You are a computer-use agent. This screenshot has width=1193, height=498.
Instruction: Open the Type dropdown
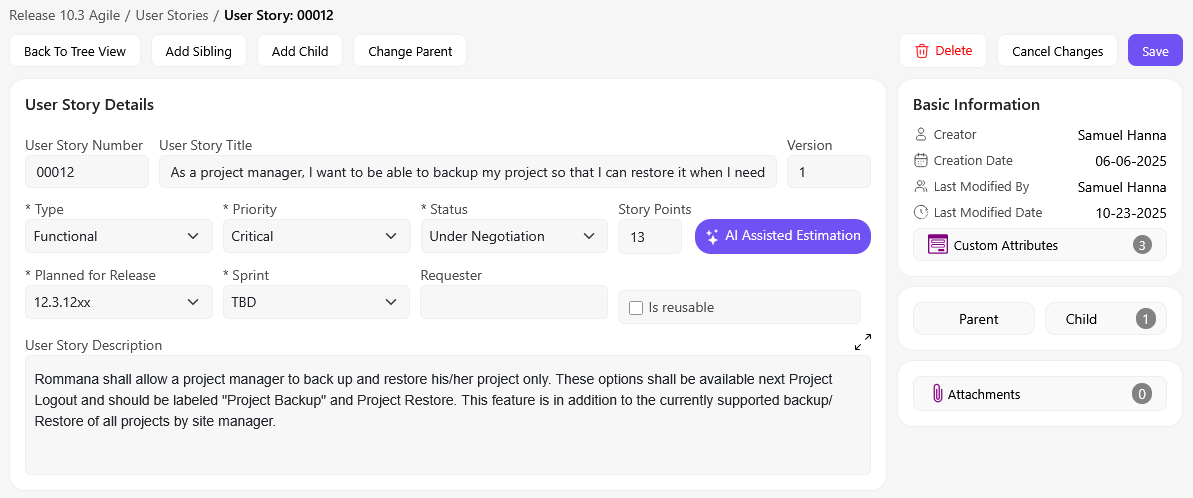coord(118,236)
